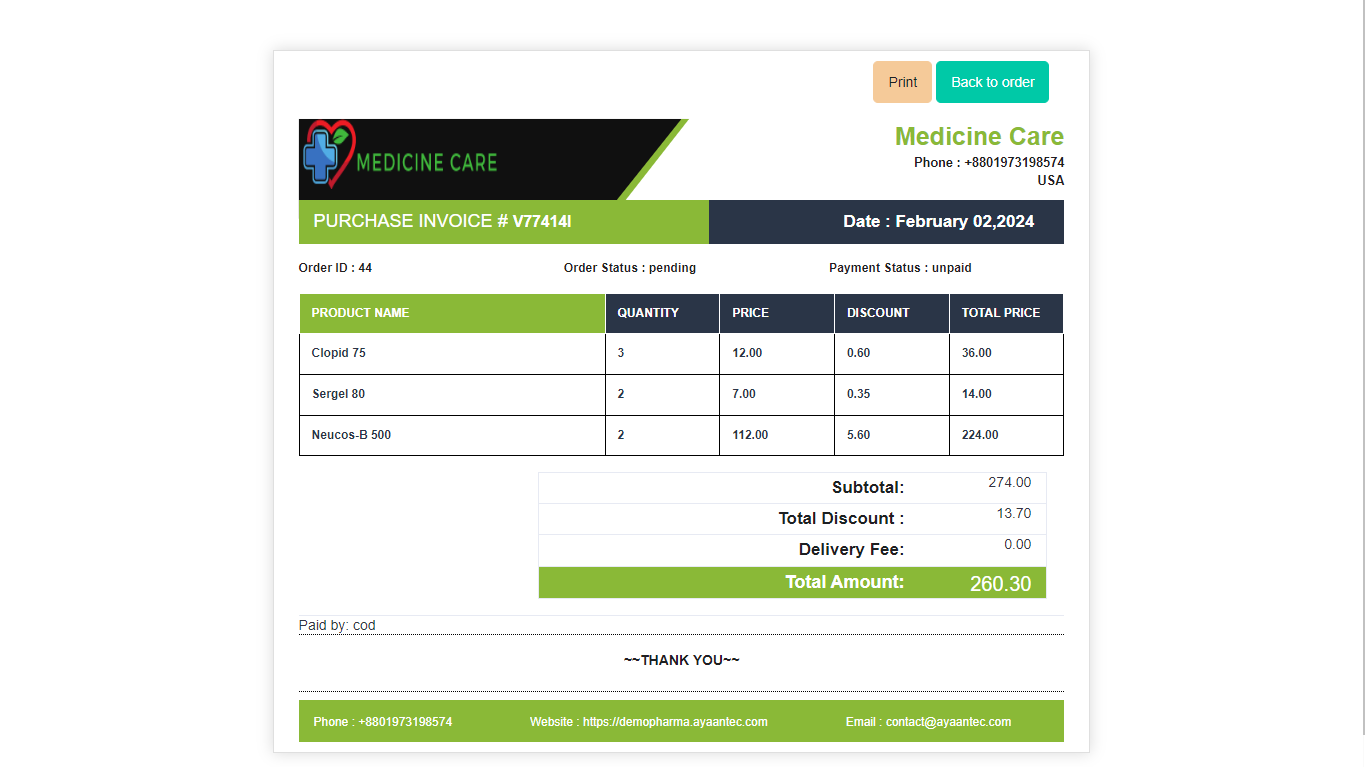Click the Order Status pending text
1365x767 pixels.
pos(628,267)
